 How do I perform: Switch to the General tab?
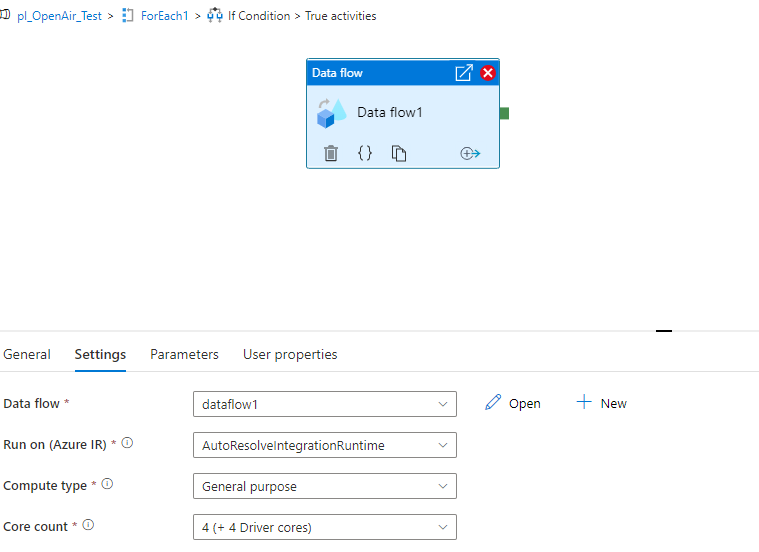[x=27, y=354]
